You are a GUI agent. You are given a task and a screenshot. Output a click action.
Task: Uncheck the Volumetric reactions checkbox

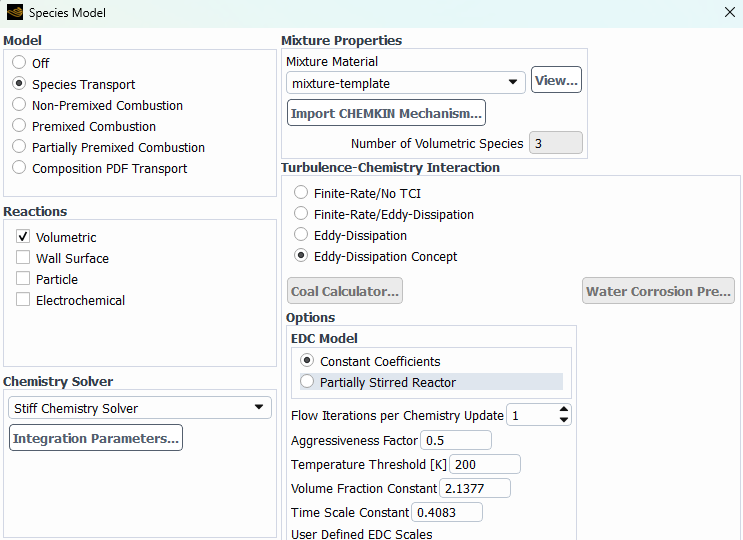click(x=23, y=237)
